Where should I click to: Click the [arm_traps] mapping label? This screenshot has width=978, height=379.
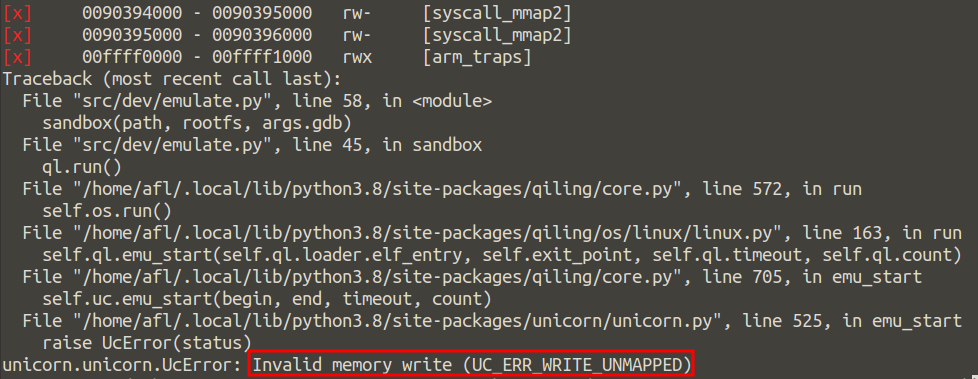coord(477,58)
